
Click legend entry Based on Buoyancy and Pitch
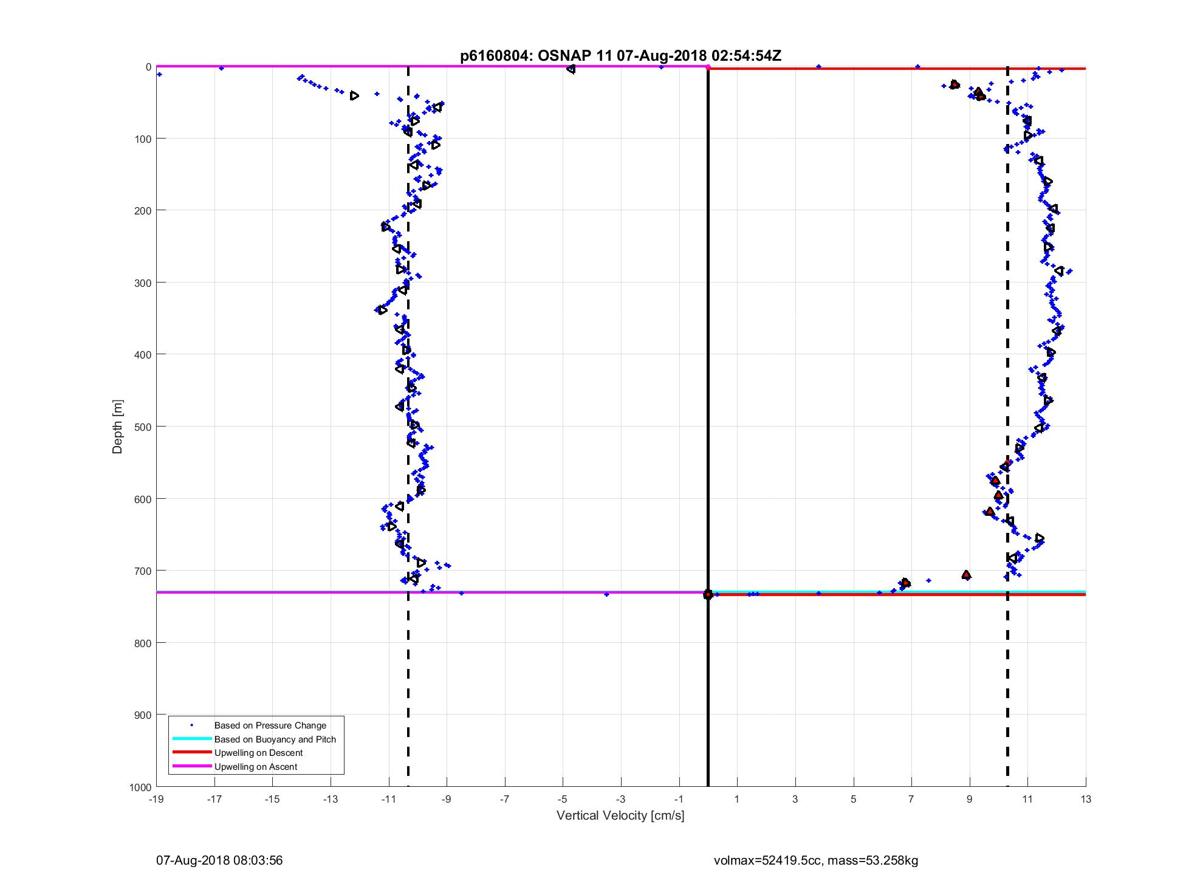click(275, 739)
